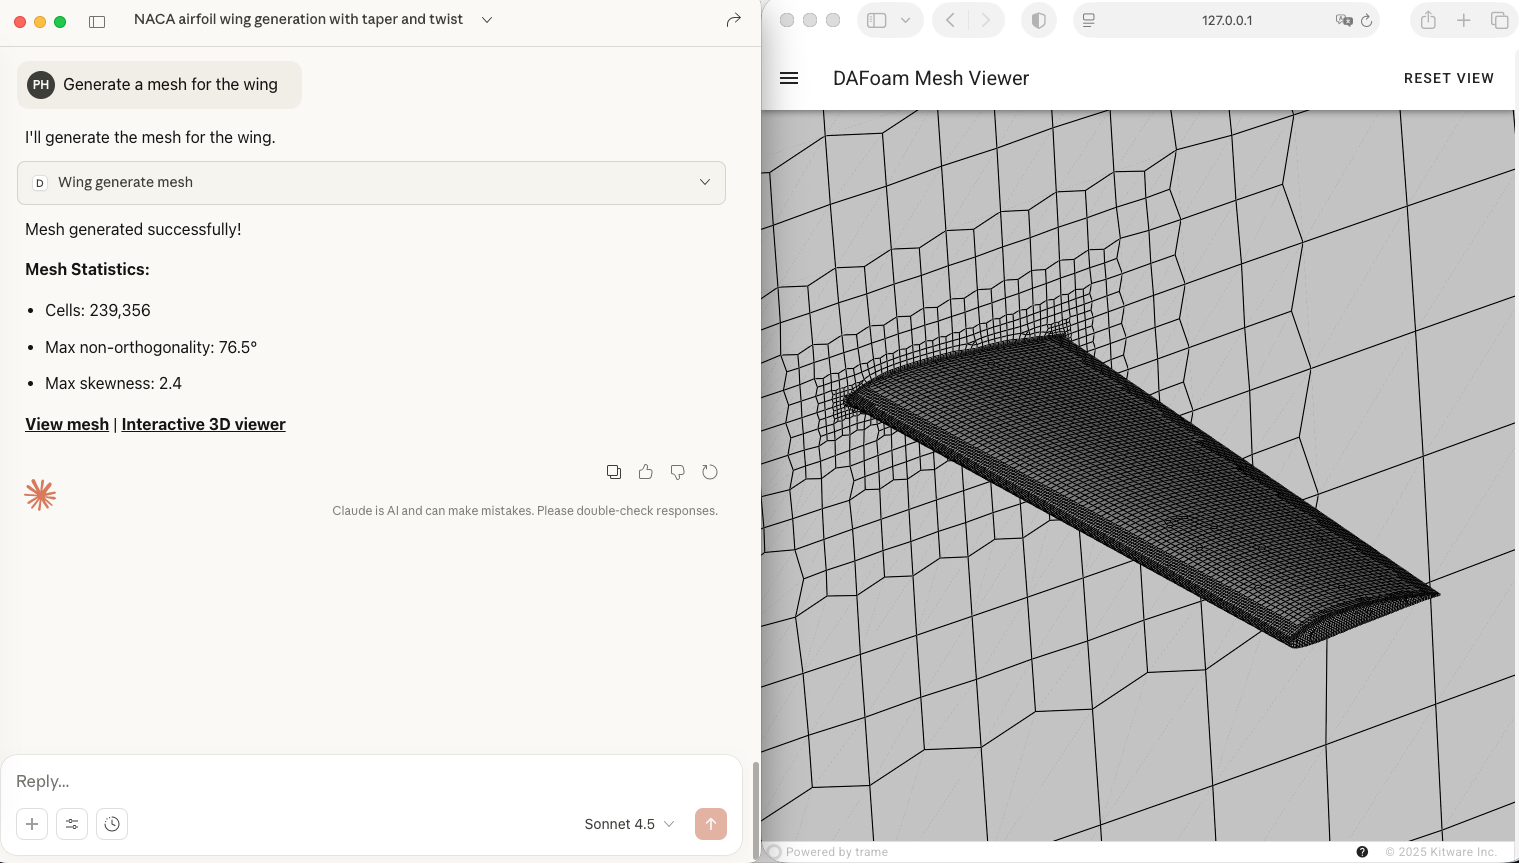Retry the response with the regenerate icon
1519x863 pixels.
710,472
